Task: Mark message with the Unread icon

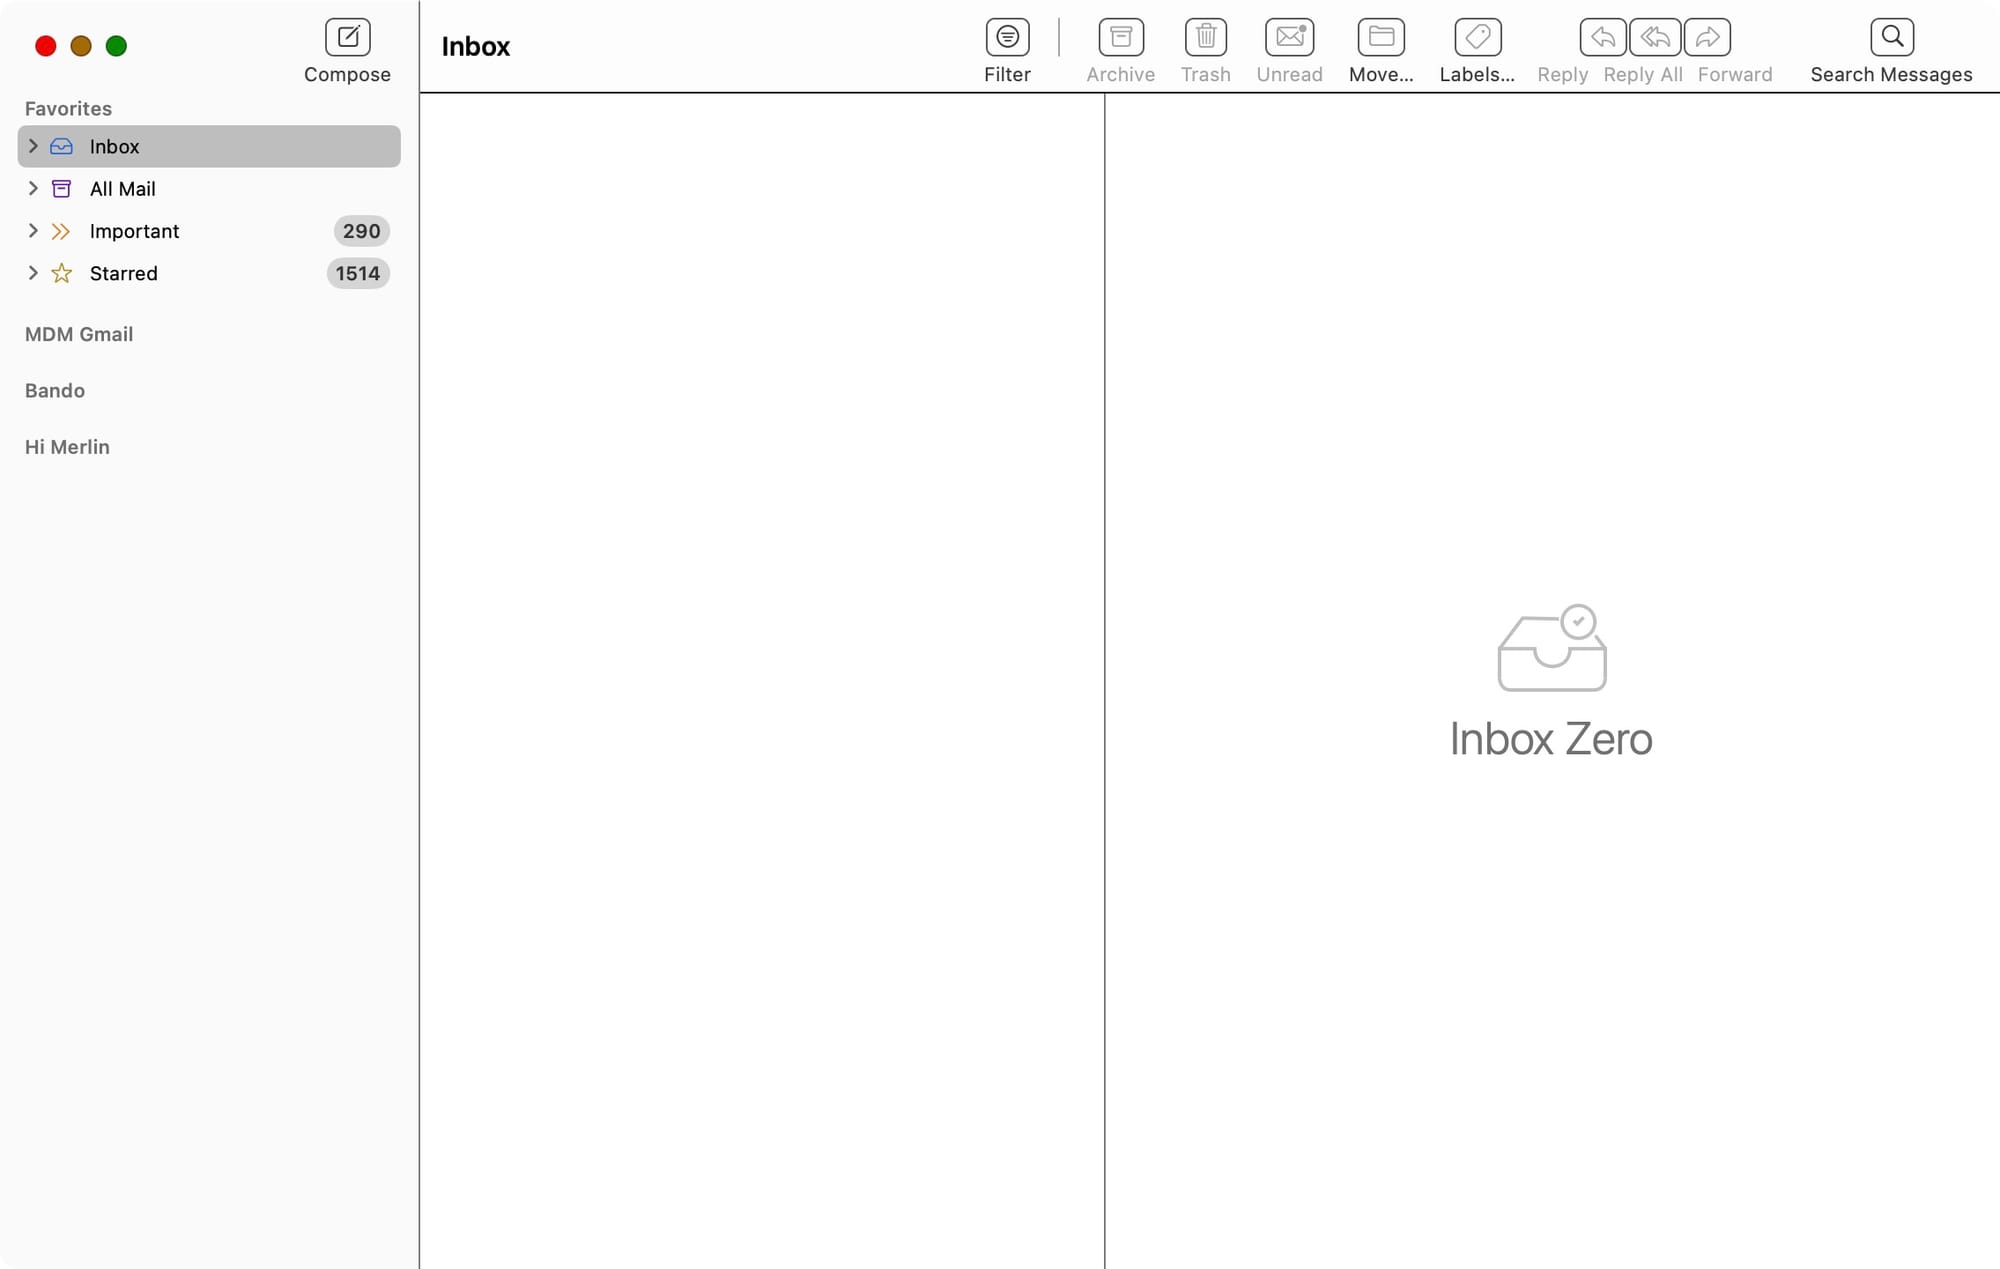Action: (1289, 38)
